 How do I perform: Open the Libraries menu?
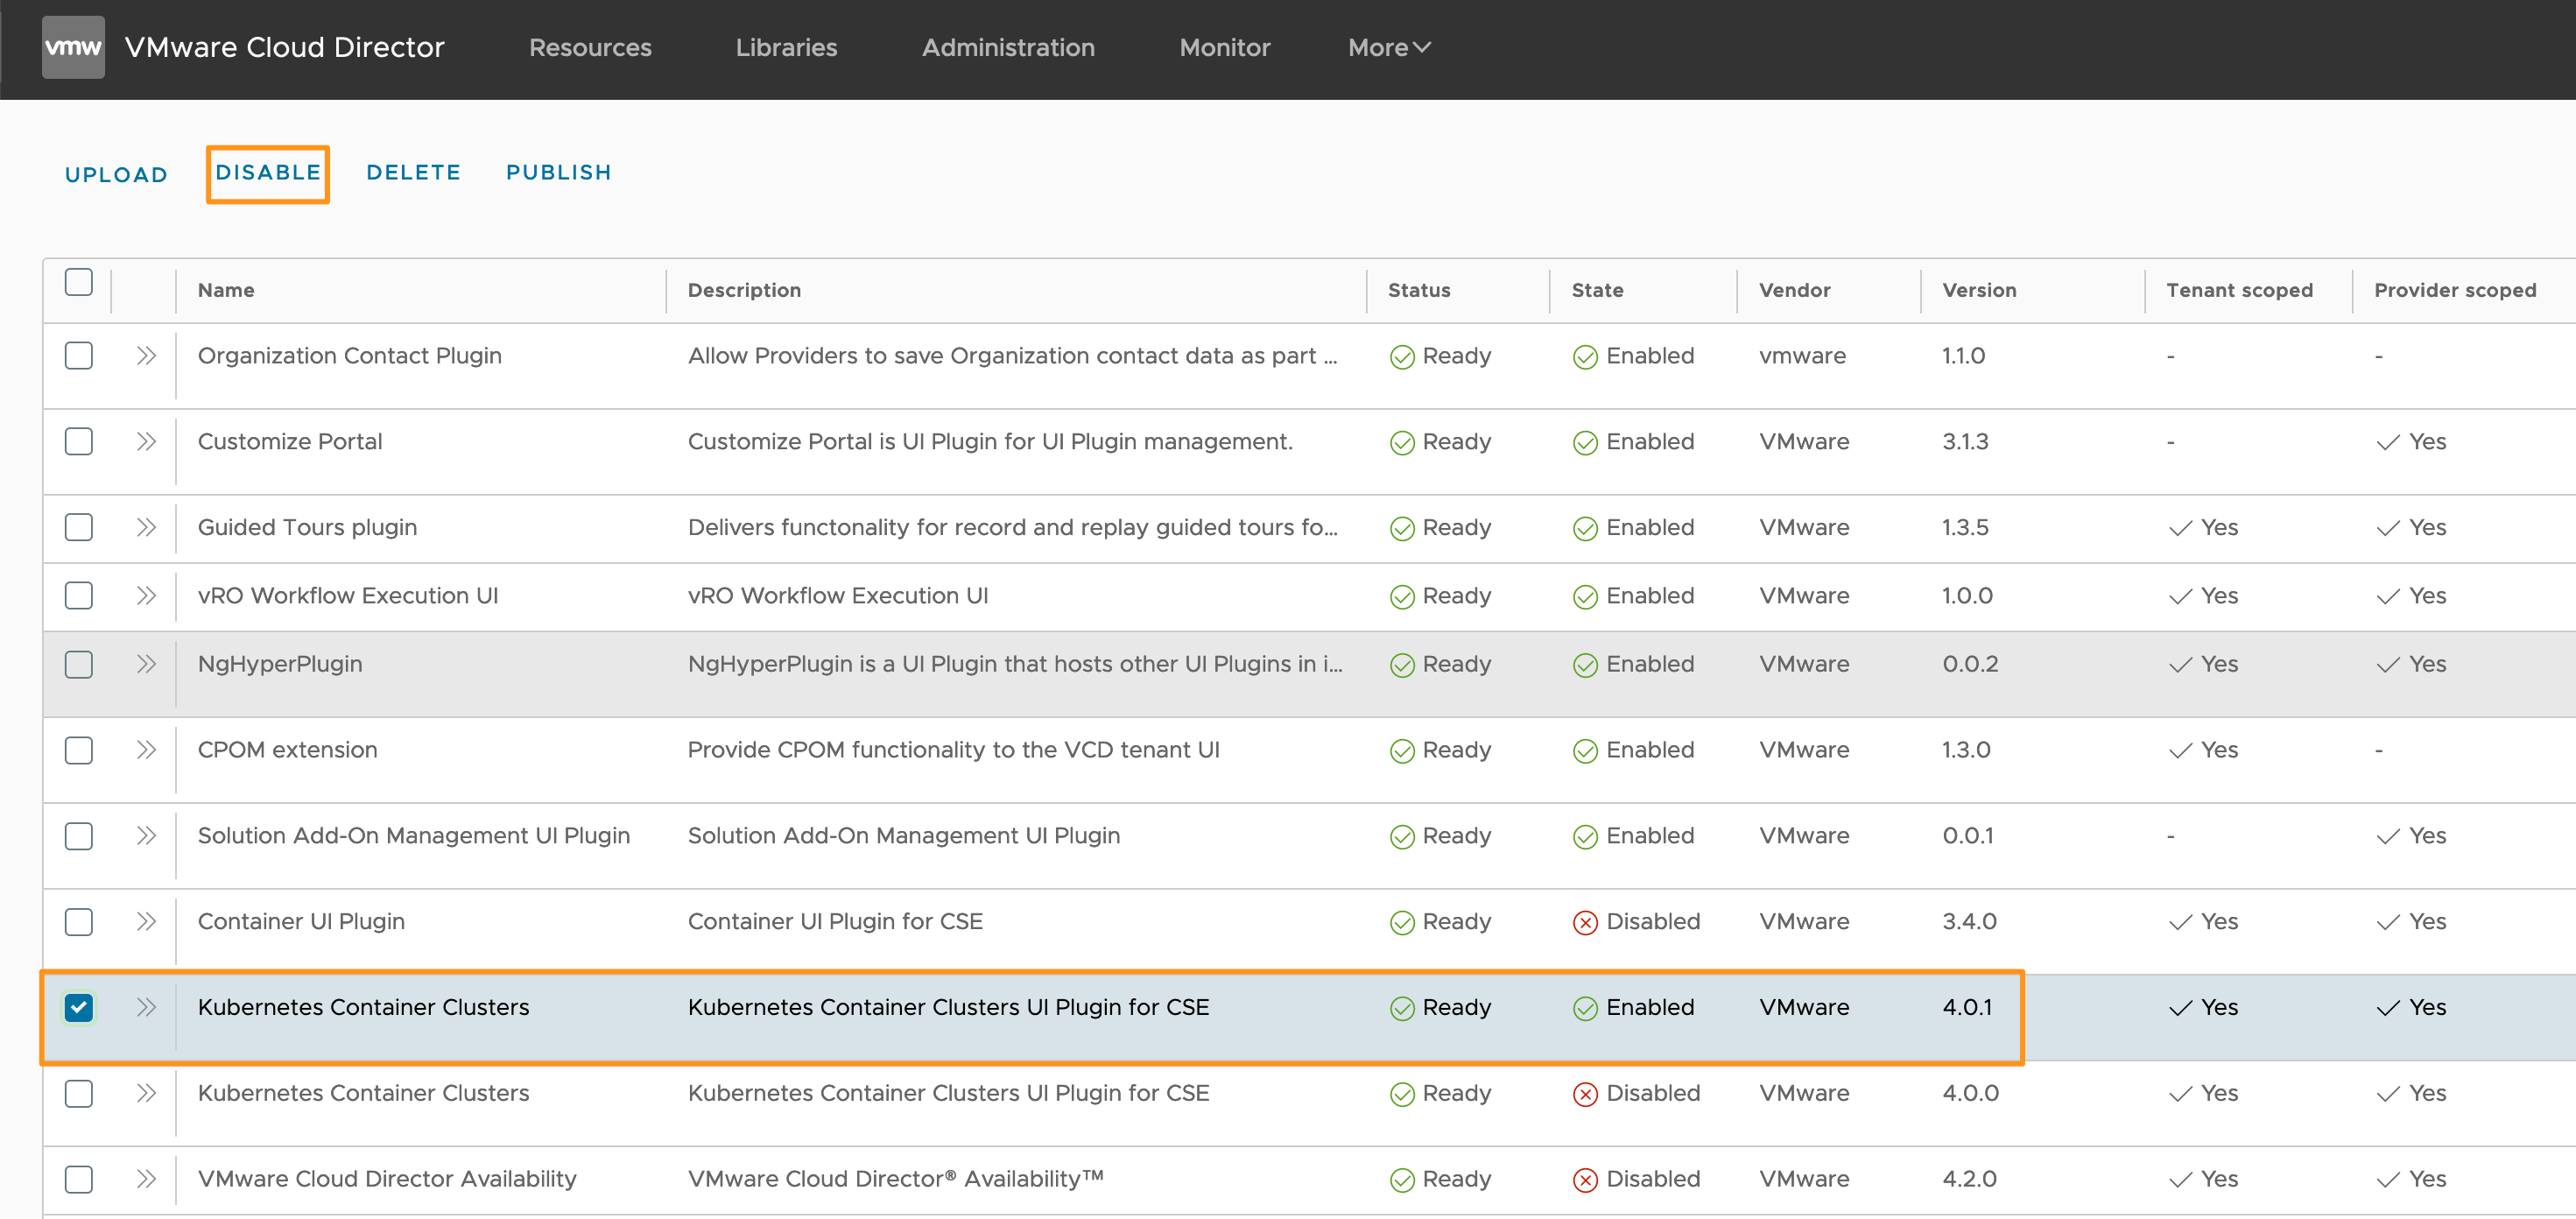786,48
